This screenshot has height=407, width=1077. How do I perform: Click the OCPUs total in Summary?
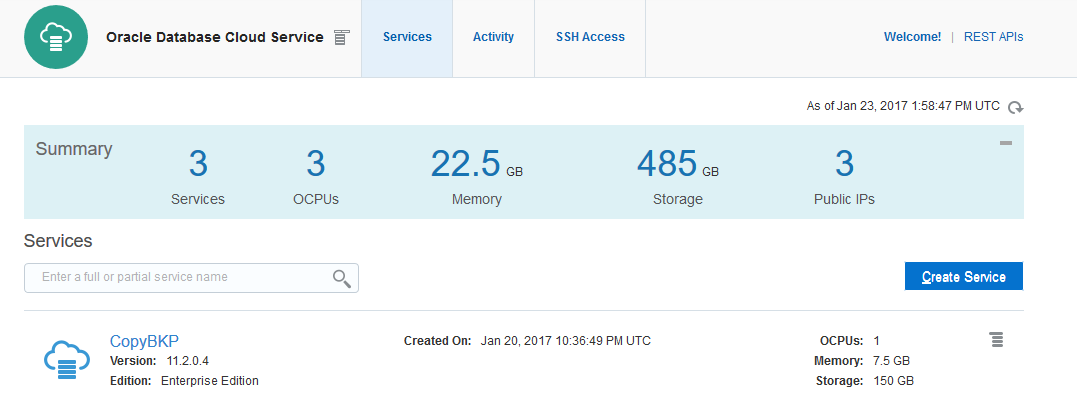point(316,165)
